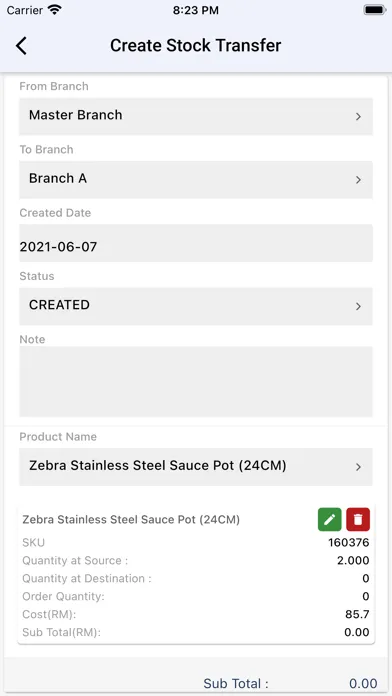This screenshot has height=696, width=392.
Task: Tap the green pencil edit icon
Action: (x=329, y=519)
